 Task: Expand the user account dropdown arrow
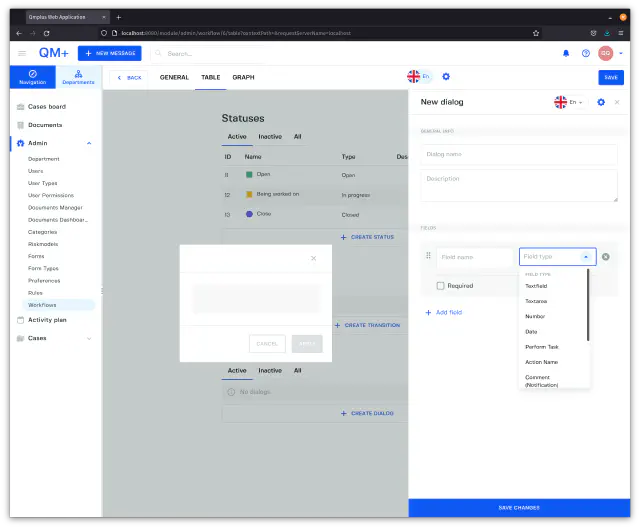(621, 53)
